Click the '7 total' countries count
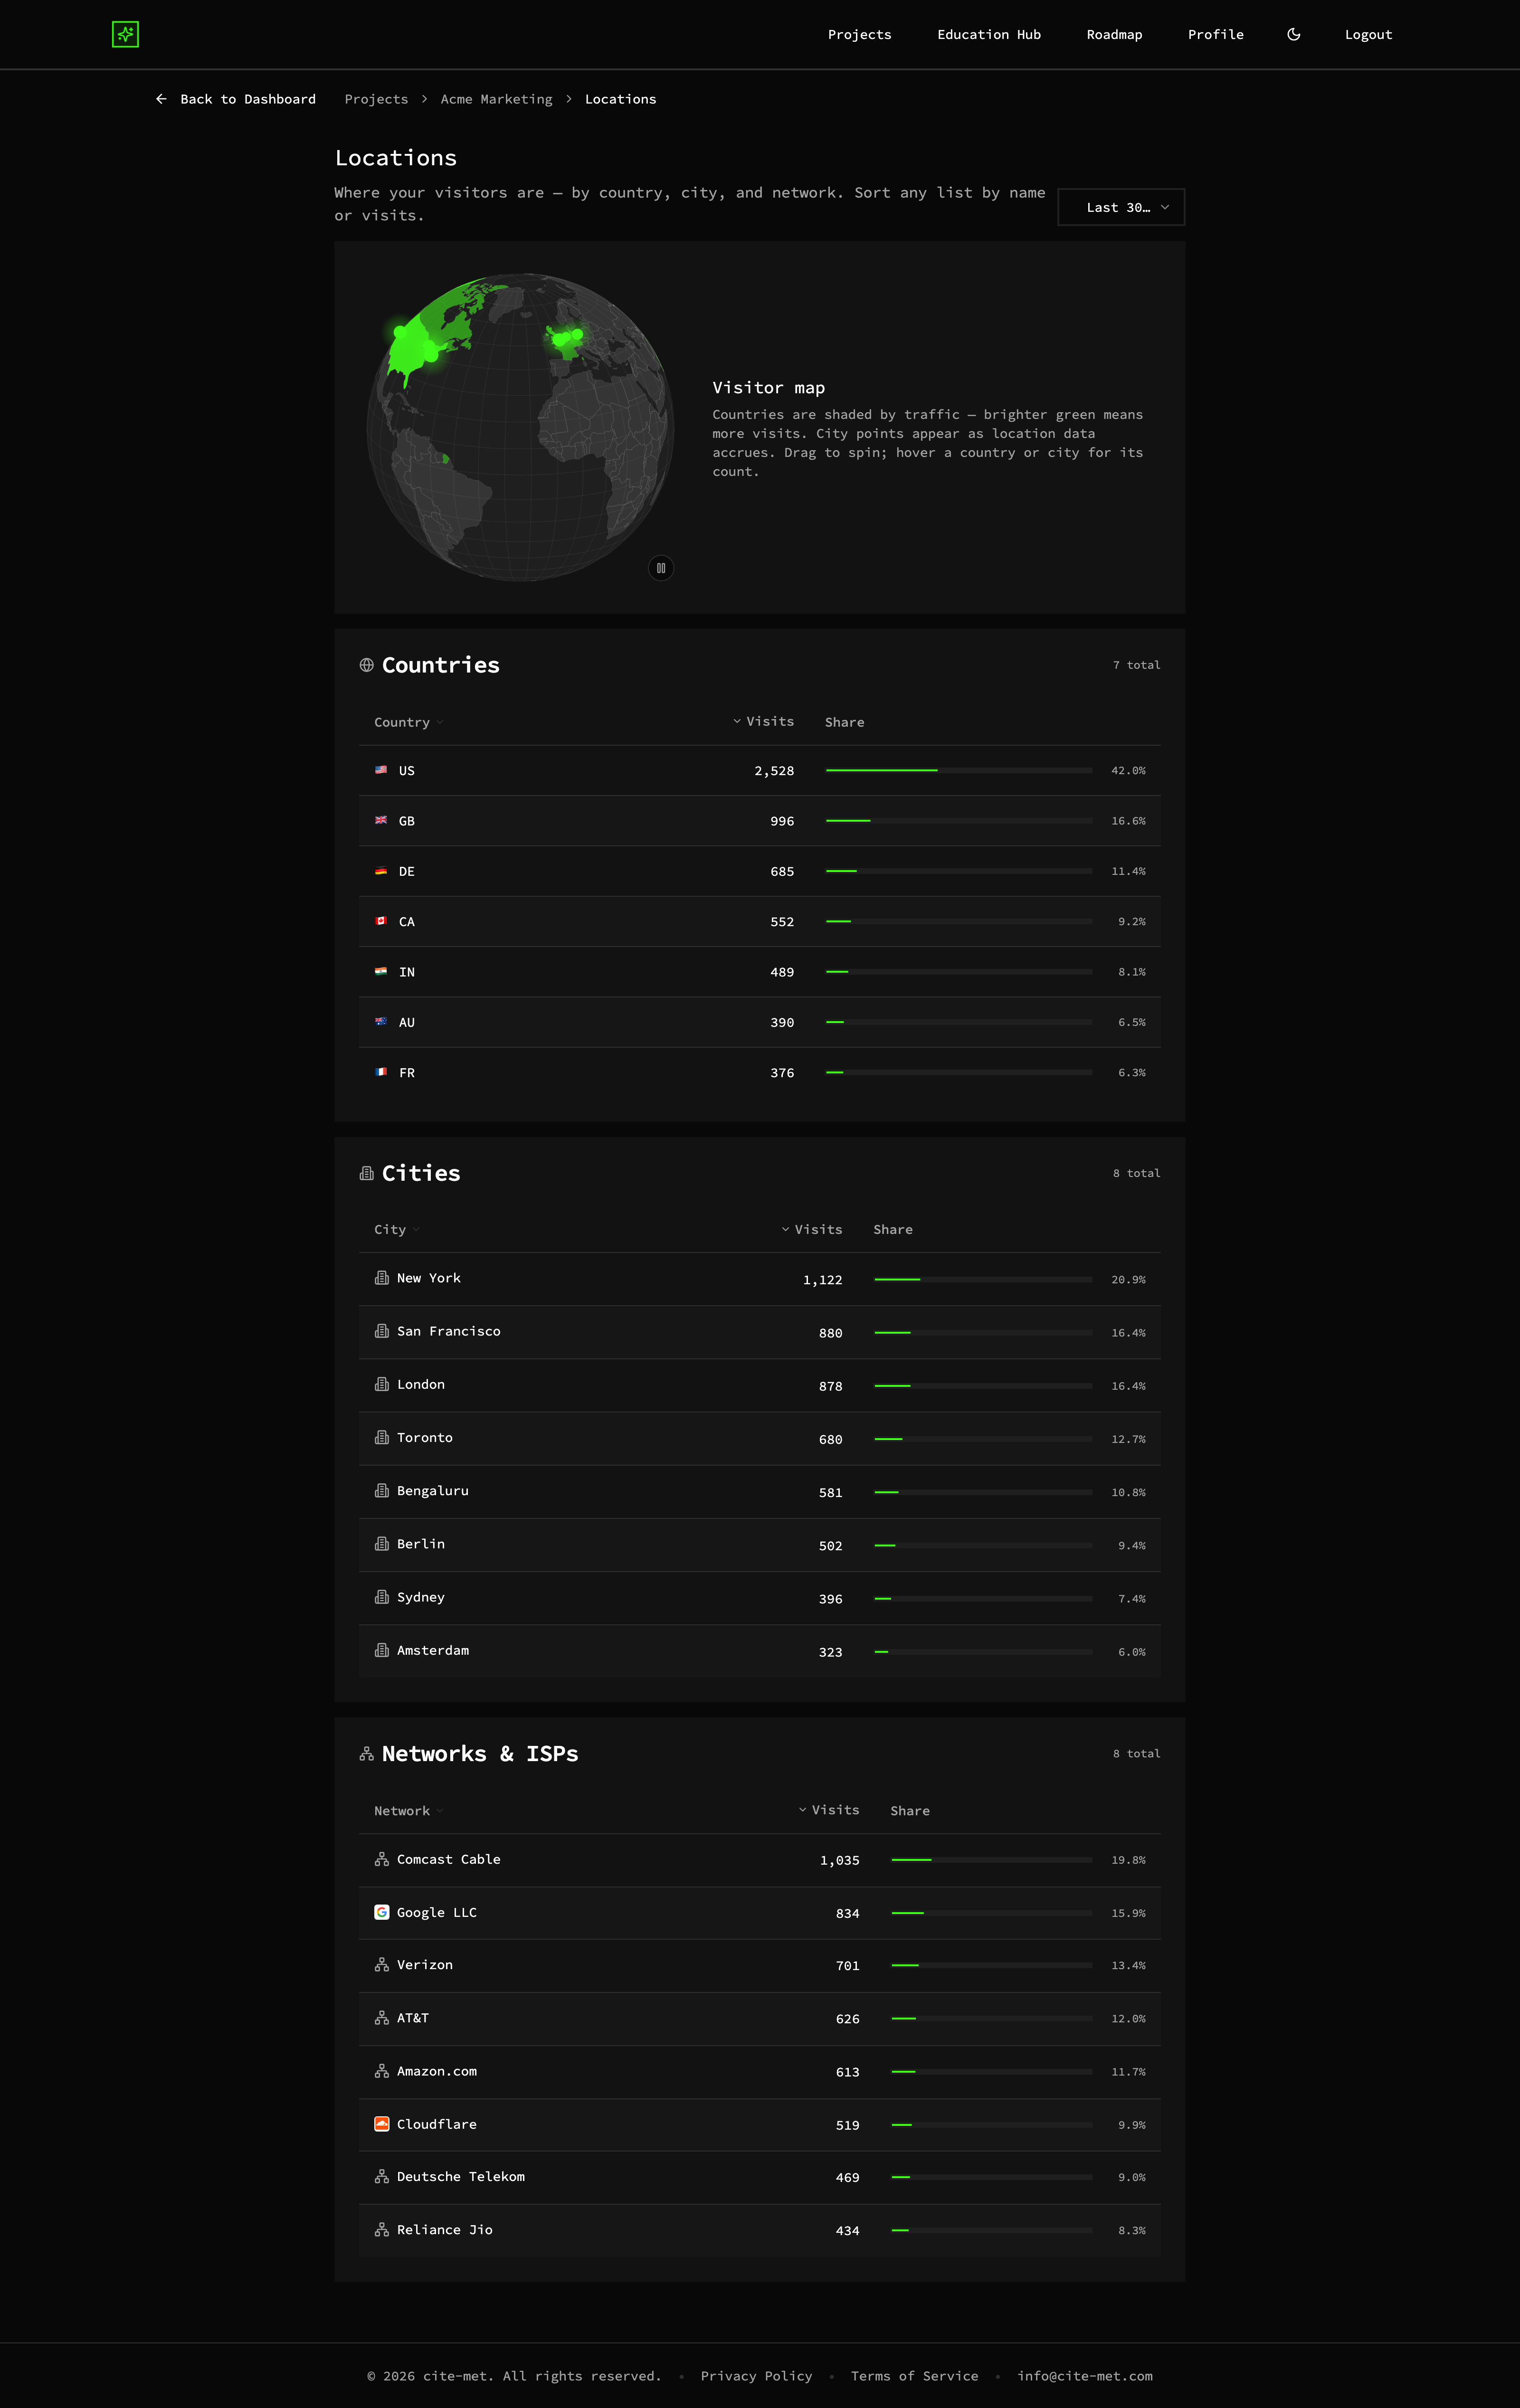Image resolution: width=1520 pixels, height=2408 pixels. click(1137, 665)
